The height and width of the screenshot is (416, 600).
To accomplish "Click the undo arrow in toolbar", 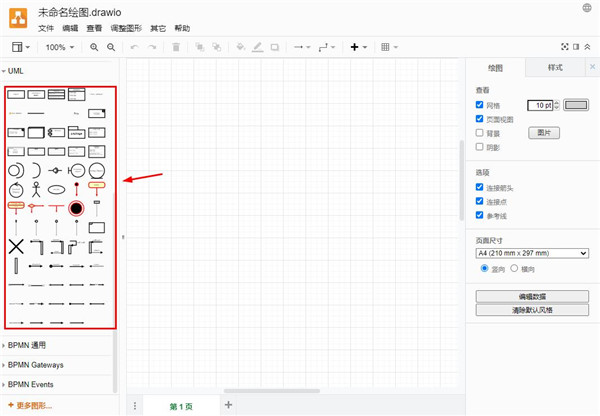I will pos(135,47).
